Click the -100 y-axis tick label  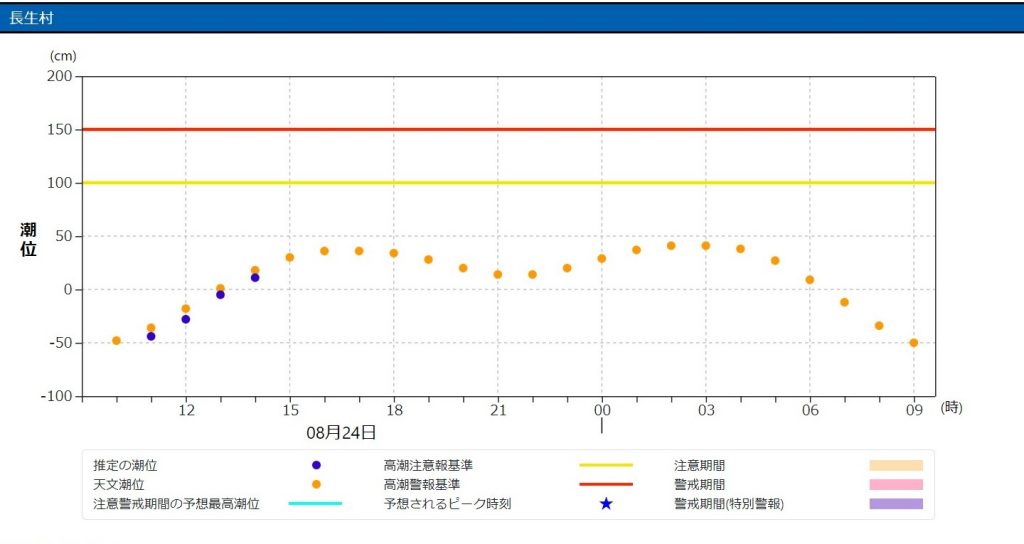57,396
